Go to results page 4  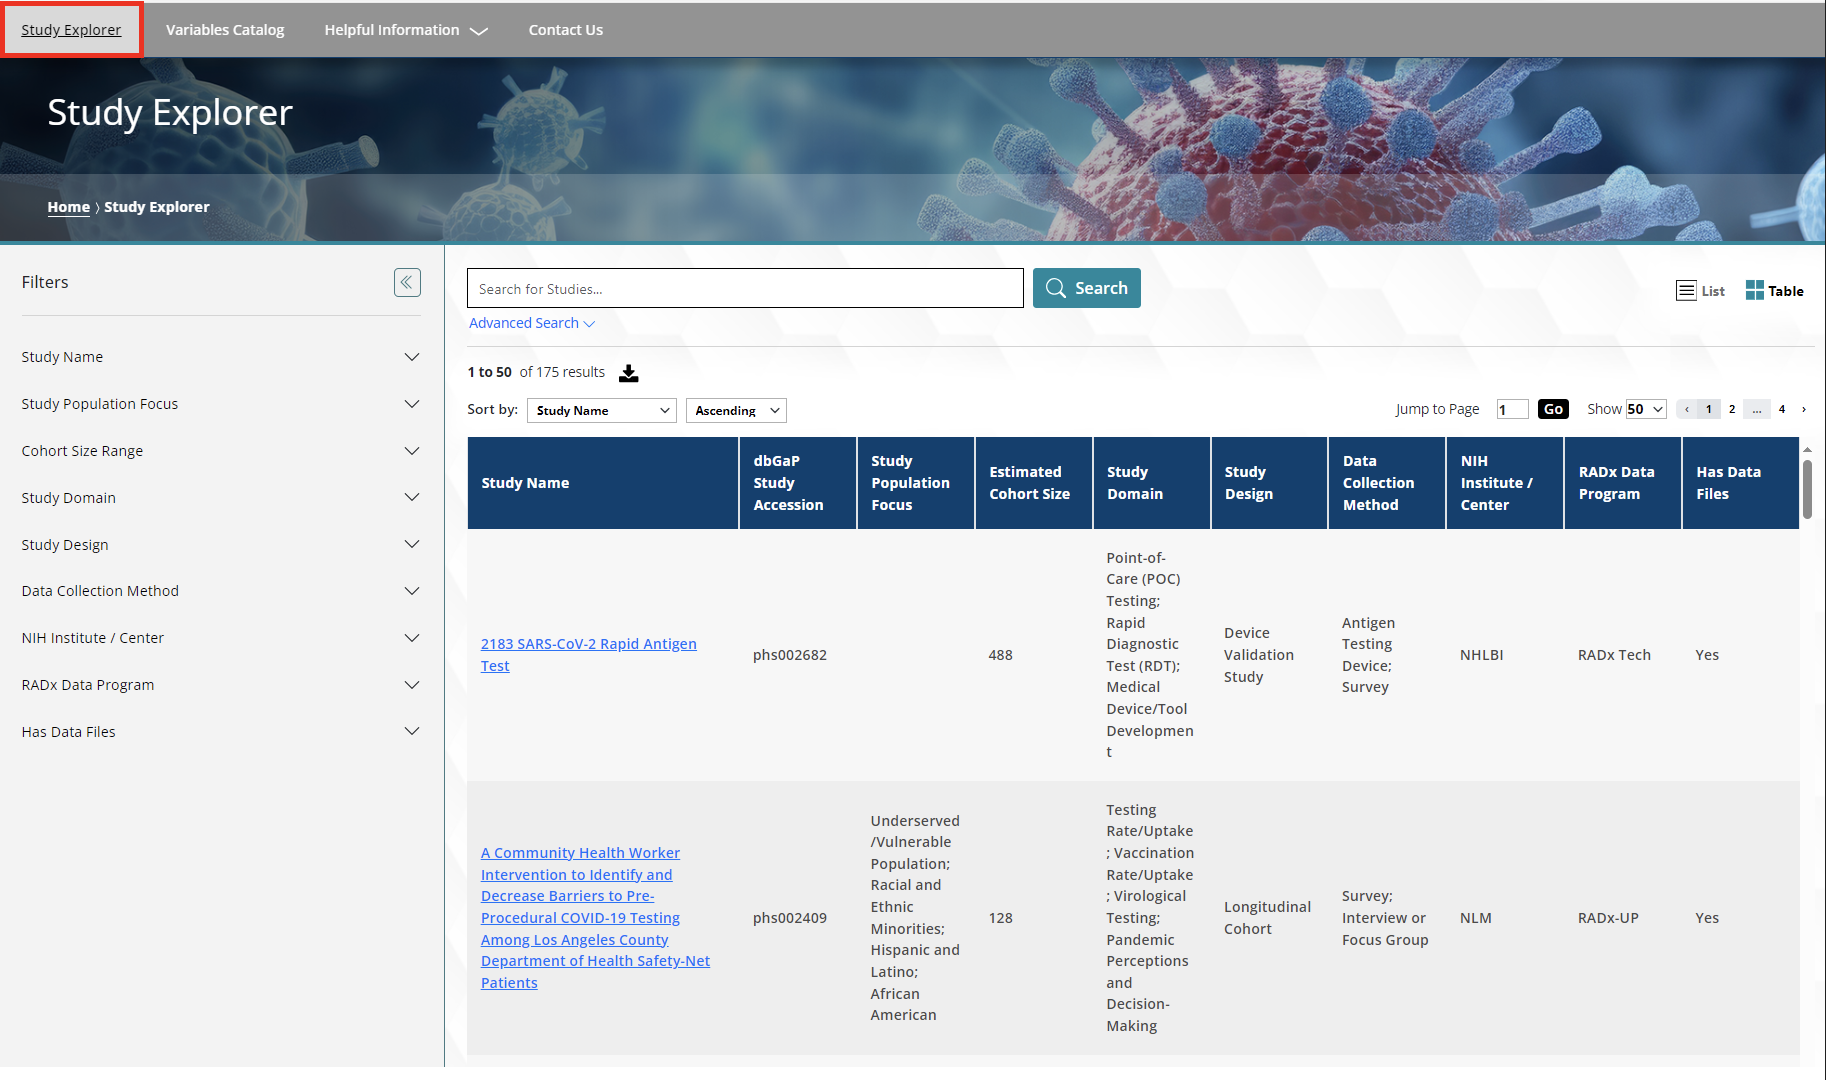click(x=1782, y=409)
